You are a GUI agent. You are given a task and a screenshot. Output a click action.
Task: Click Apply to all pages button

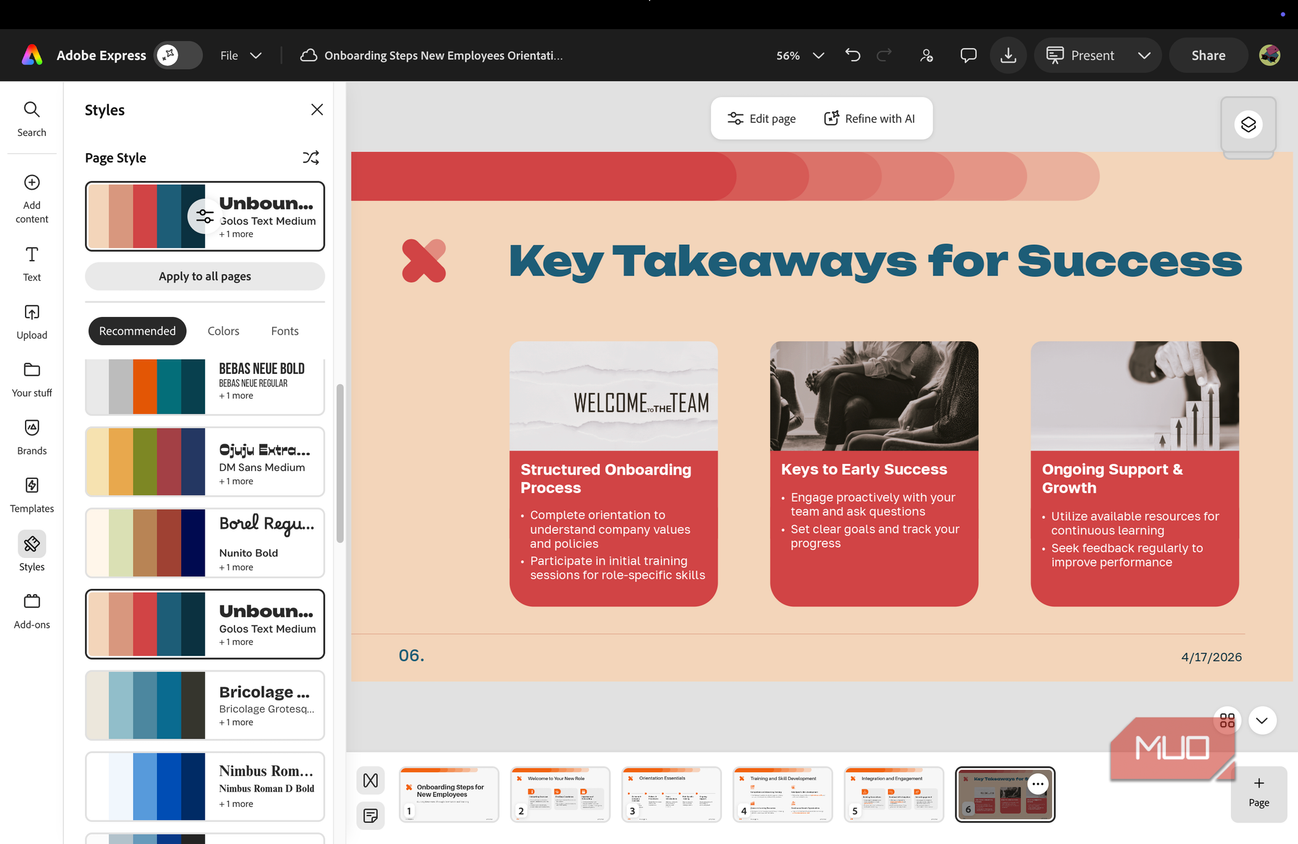[205, 276]
